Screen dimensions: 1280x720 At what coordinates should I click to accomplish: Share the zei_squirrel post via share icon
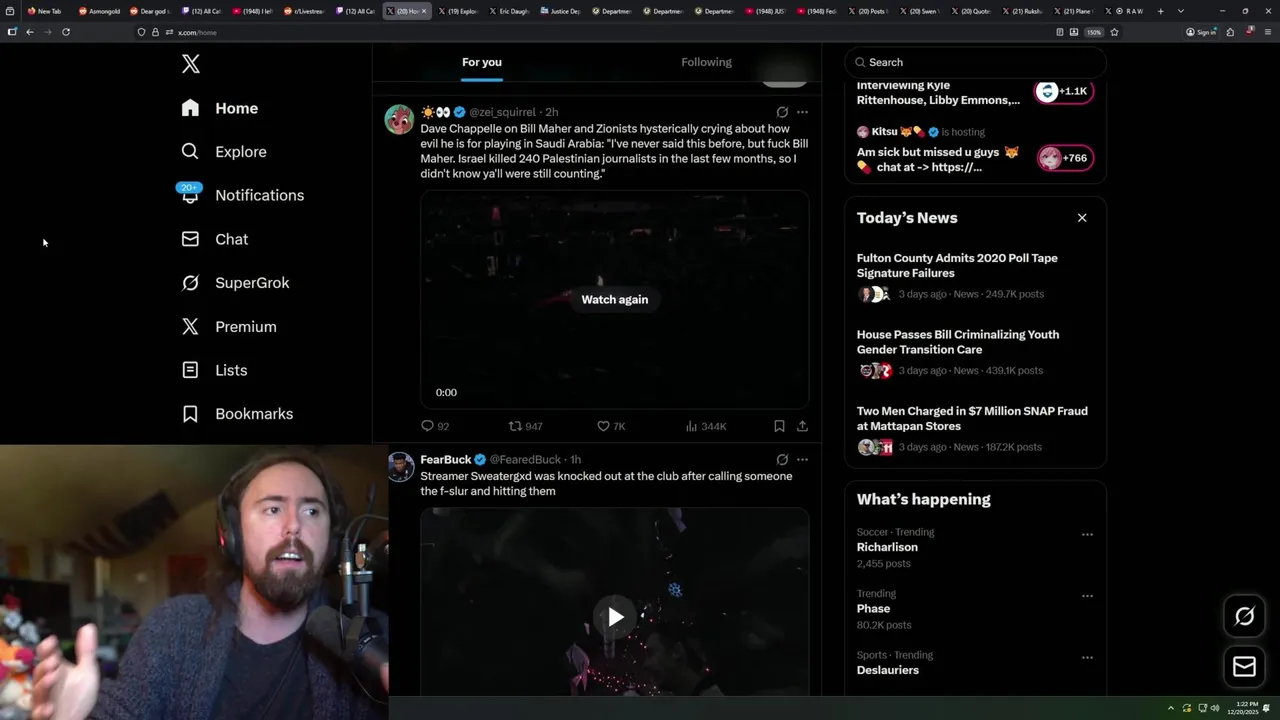pos(802,426)
